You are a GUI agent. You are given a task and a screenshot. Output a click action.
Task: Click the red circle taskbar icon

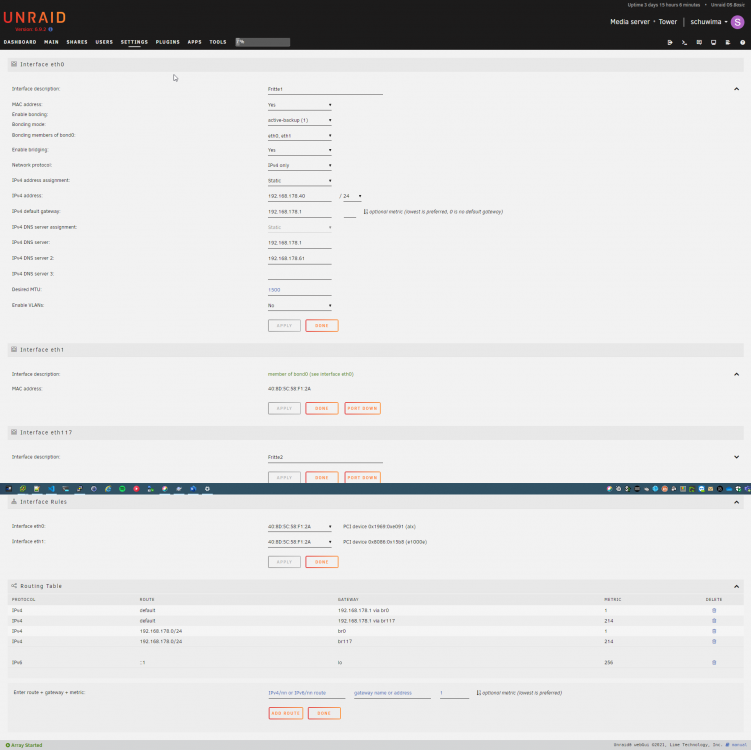136,489
